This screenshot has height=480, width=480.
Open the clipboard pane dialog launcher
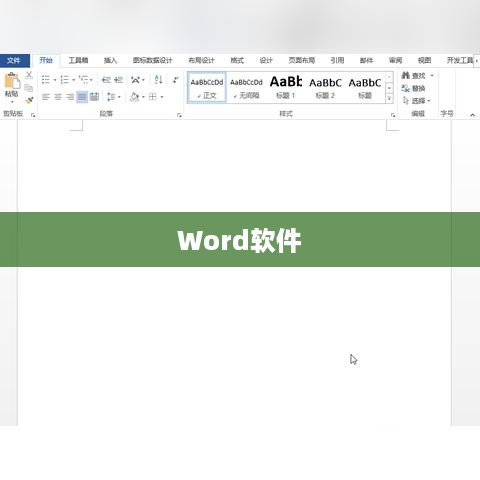tap(33, 115)
